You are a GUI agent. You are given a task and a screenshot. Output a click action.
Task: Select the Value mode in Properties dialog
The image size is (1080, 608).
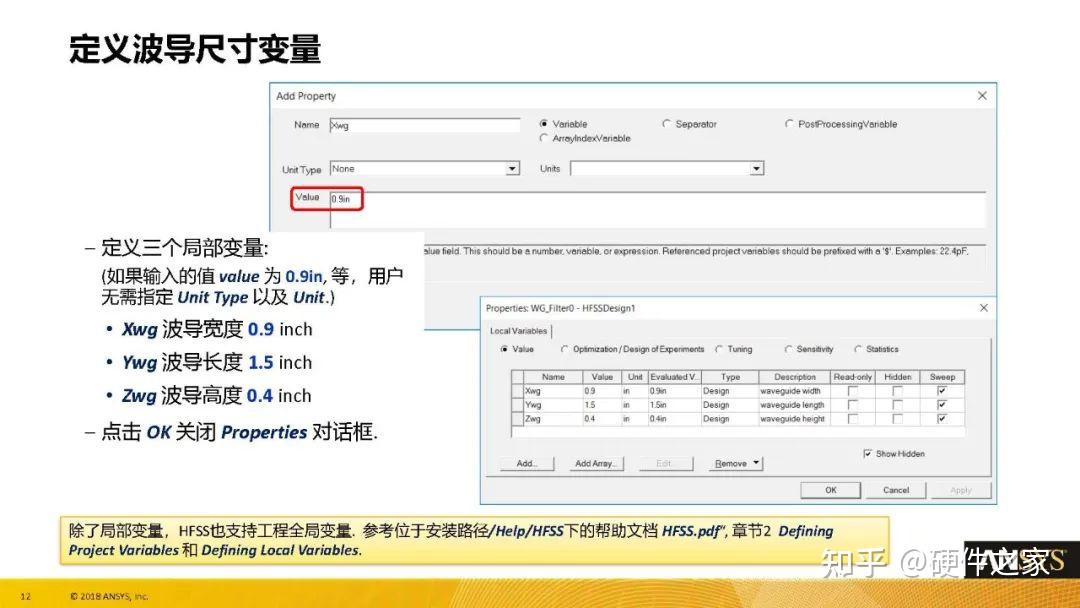pyautogui.click(x=503, y=349)
